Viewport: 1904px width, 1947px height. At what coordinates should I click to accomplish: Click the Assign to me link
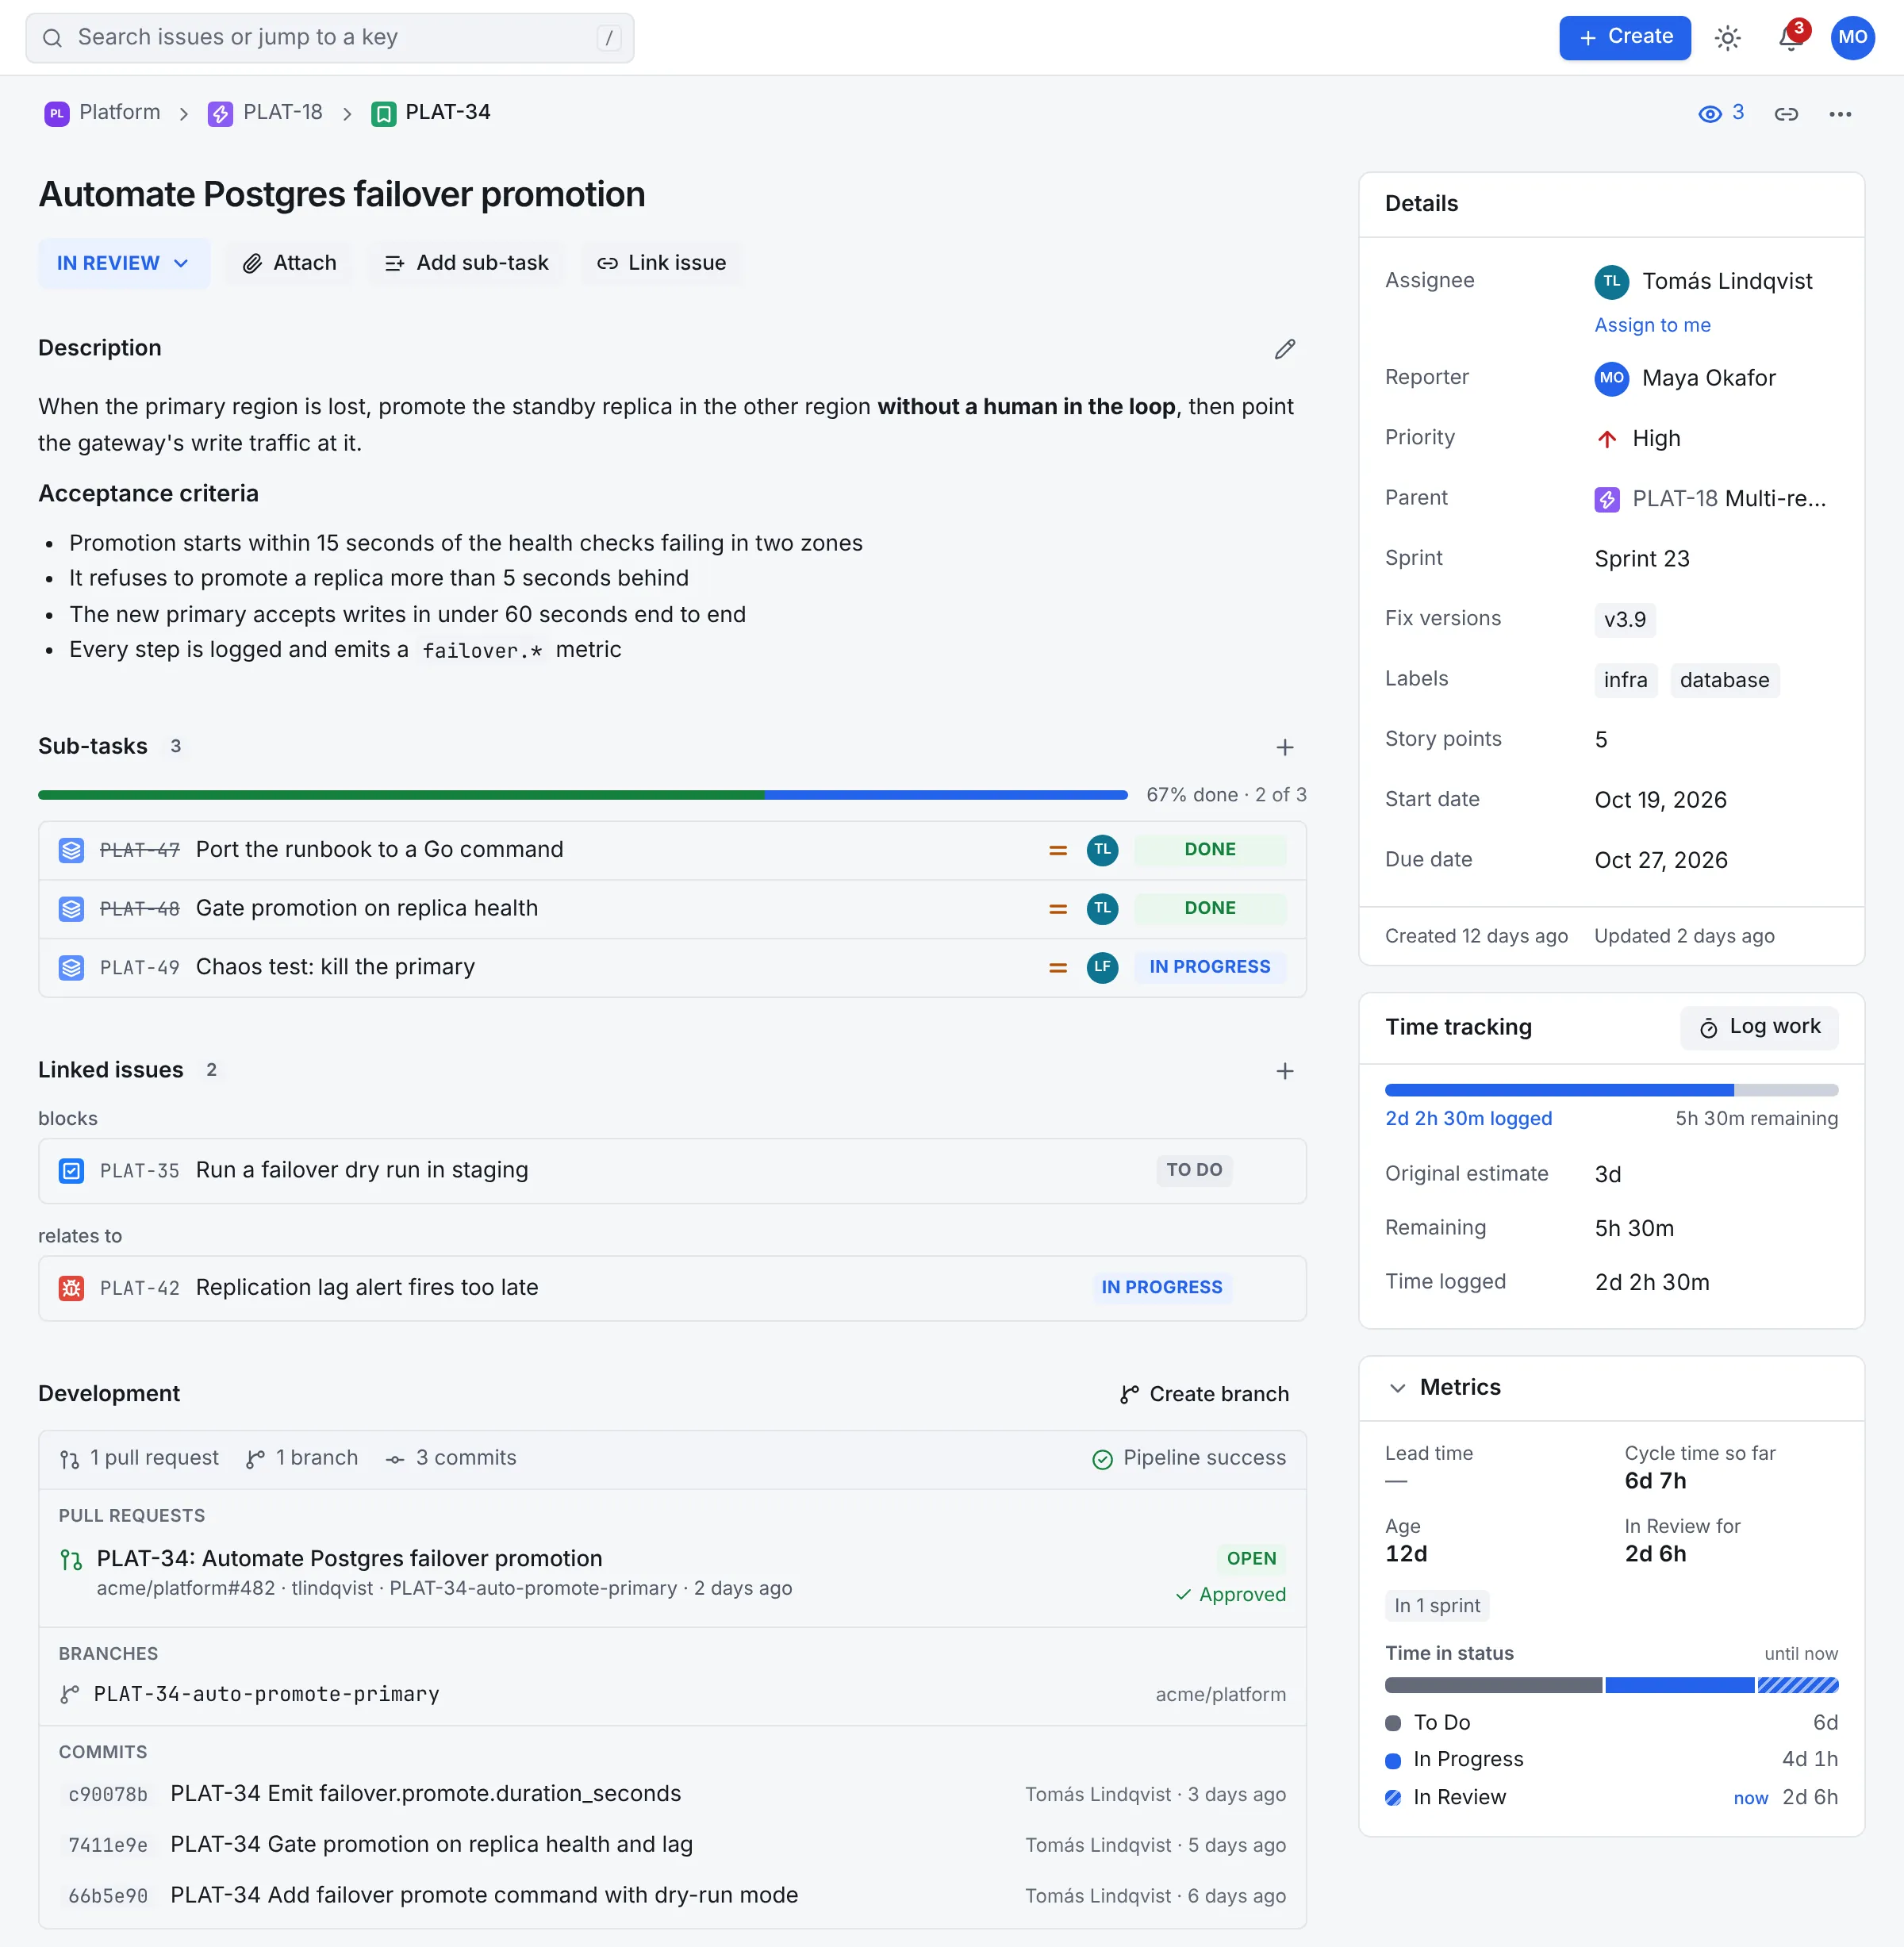click(x=1652, y=325)
